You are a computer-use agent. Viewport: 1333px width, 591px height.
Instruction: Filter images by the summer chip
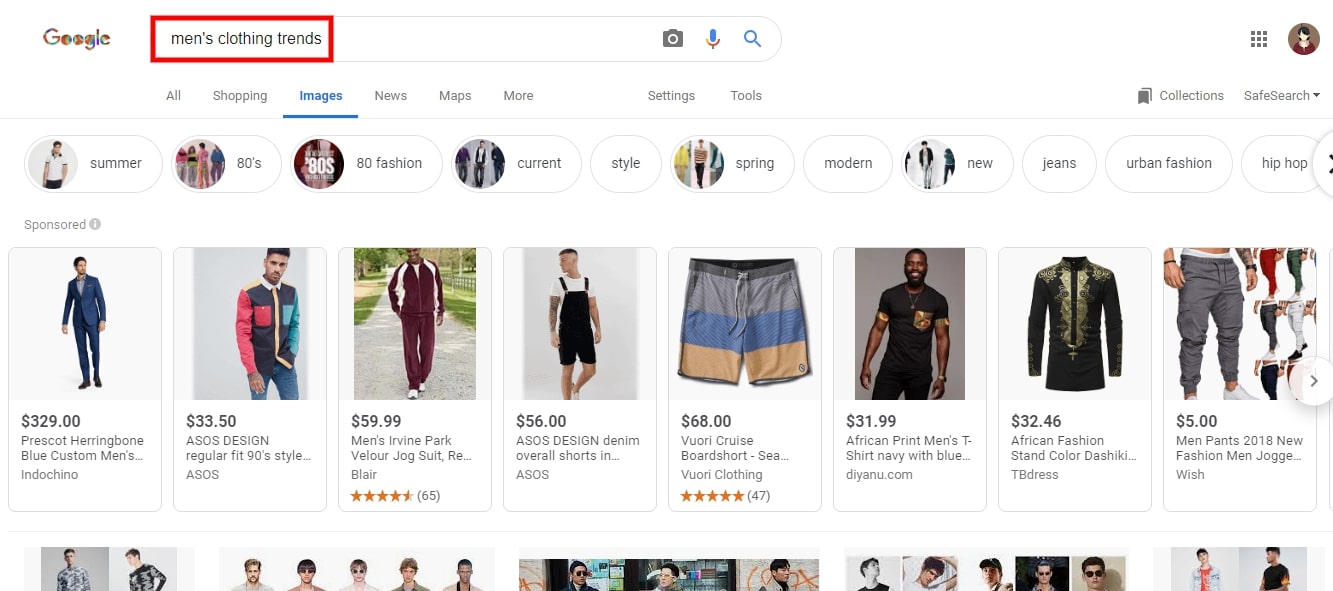(x=94, y=163)
